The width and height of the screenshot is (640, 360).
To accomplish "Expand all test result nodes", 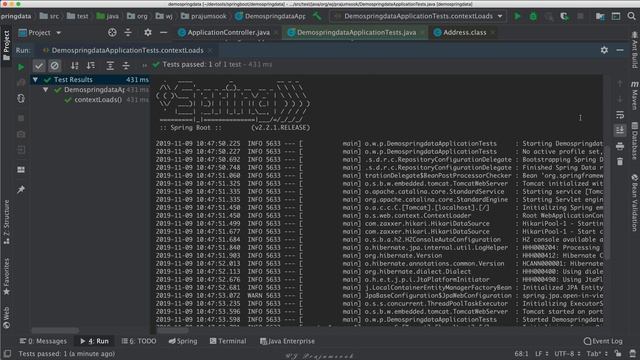I will 110,65.
